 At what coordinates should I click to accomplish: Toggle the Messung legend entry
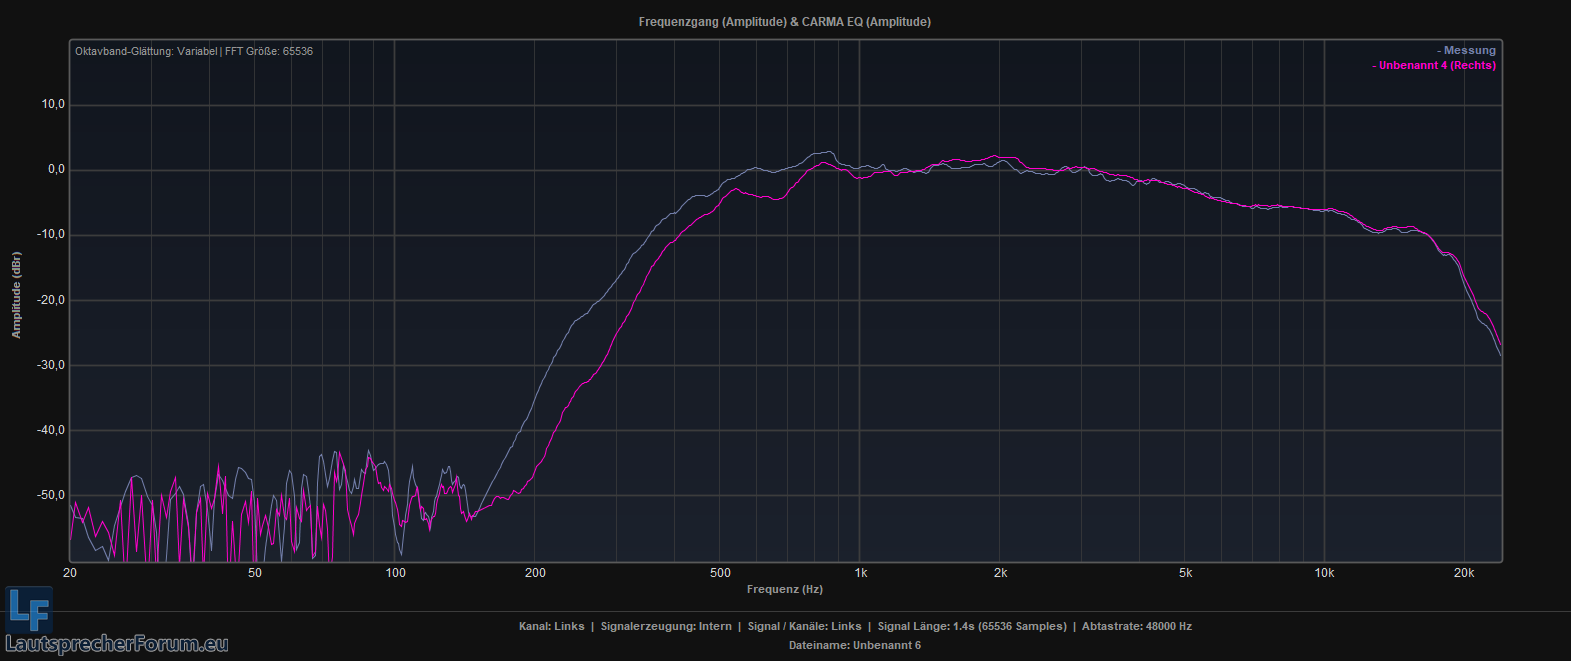point(1468,50)
